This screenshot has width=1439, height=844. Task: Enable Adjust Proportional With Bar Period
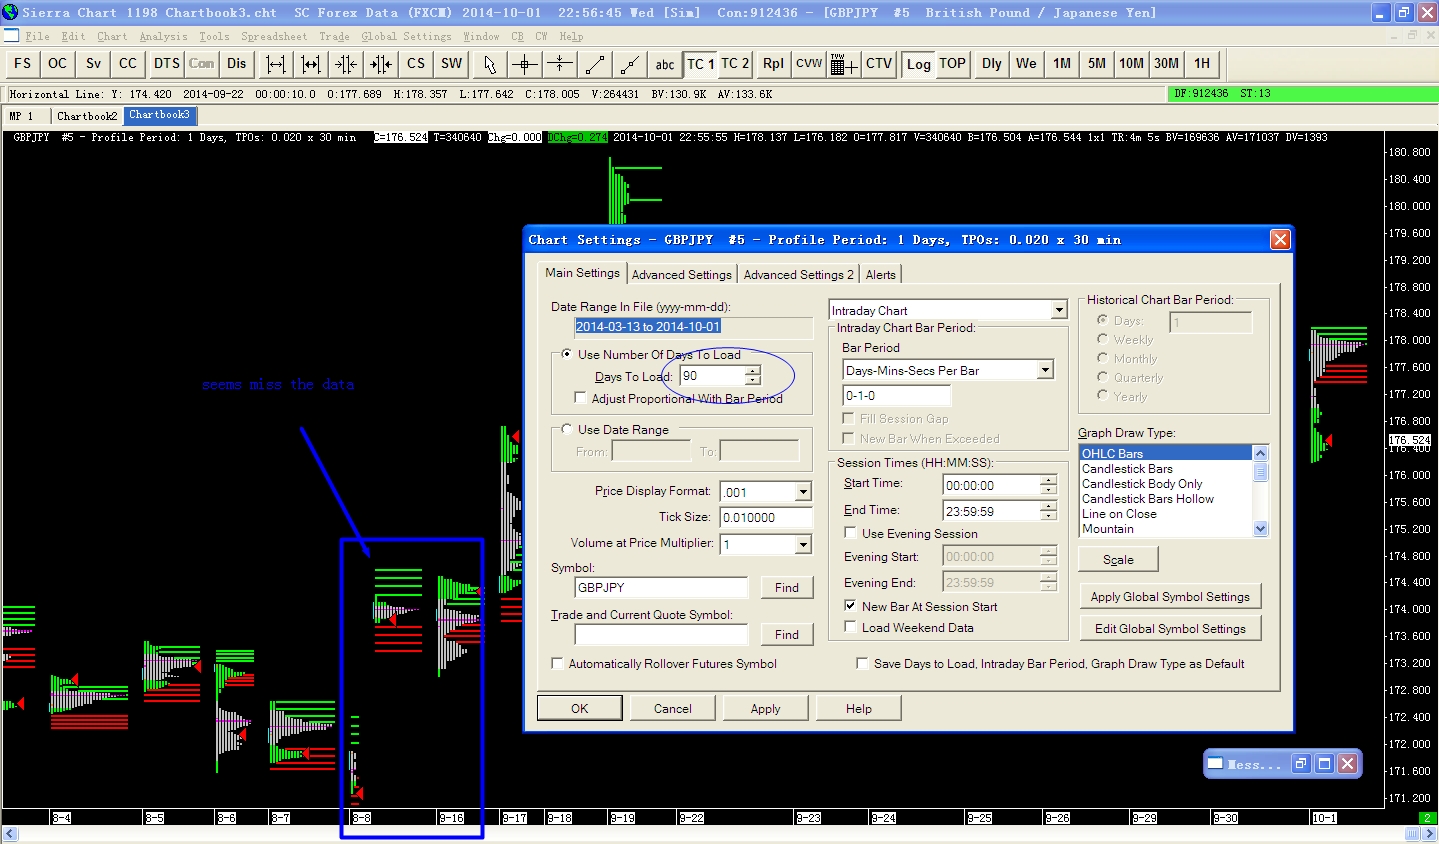pyautogui.click(x=580, y=398)
